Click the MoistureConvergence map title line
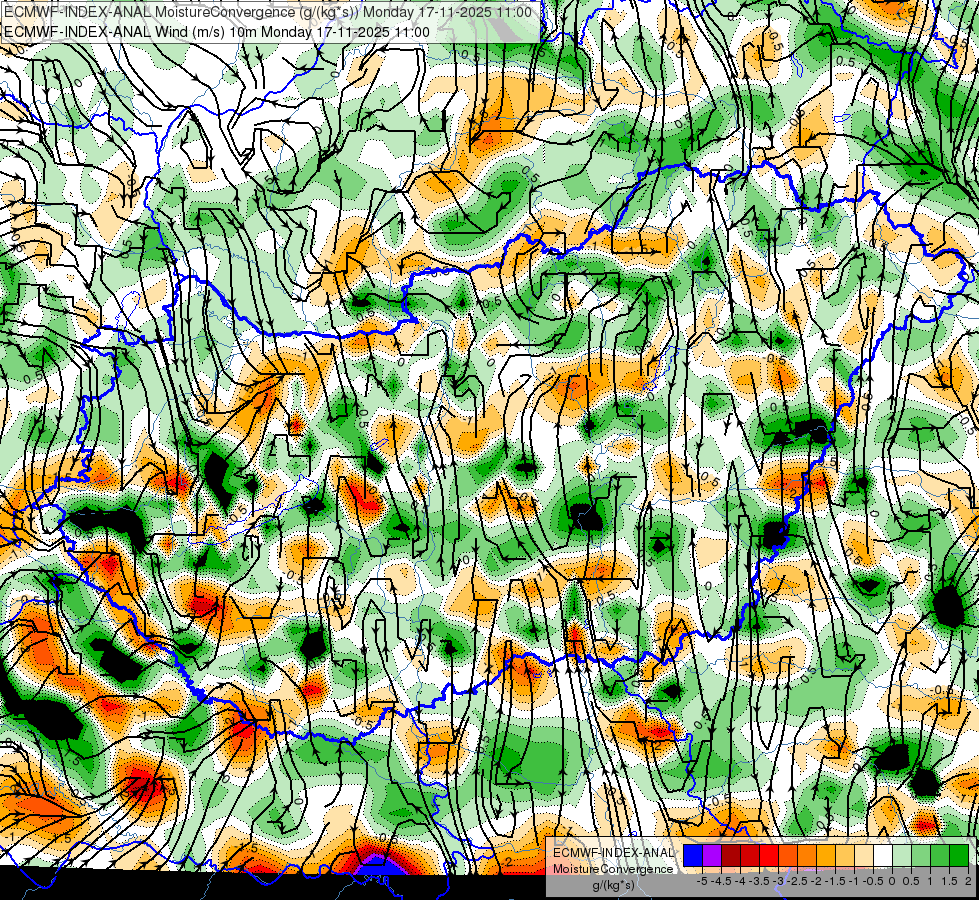979x900 pixels. (x=268, y=12)
